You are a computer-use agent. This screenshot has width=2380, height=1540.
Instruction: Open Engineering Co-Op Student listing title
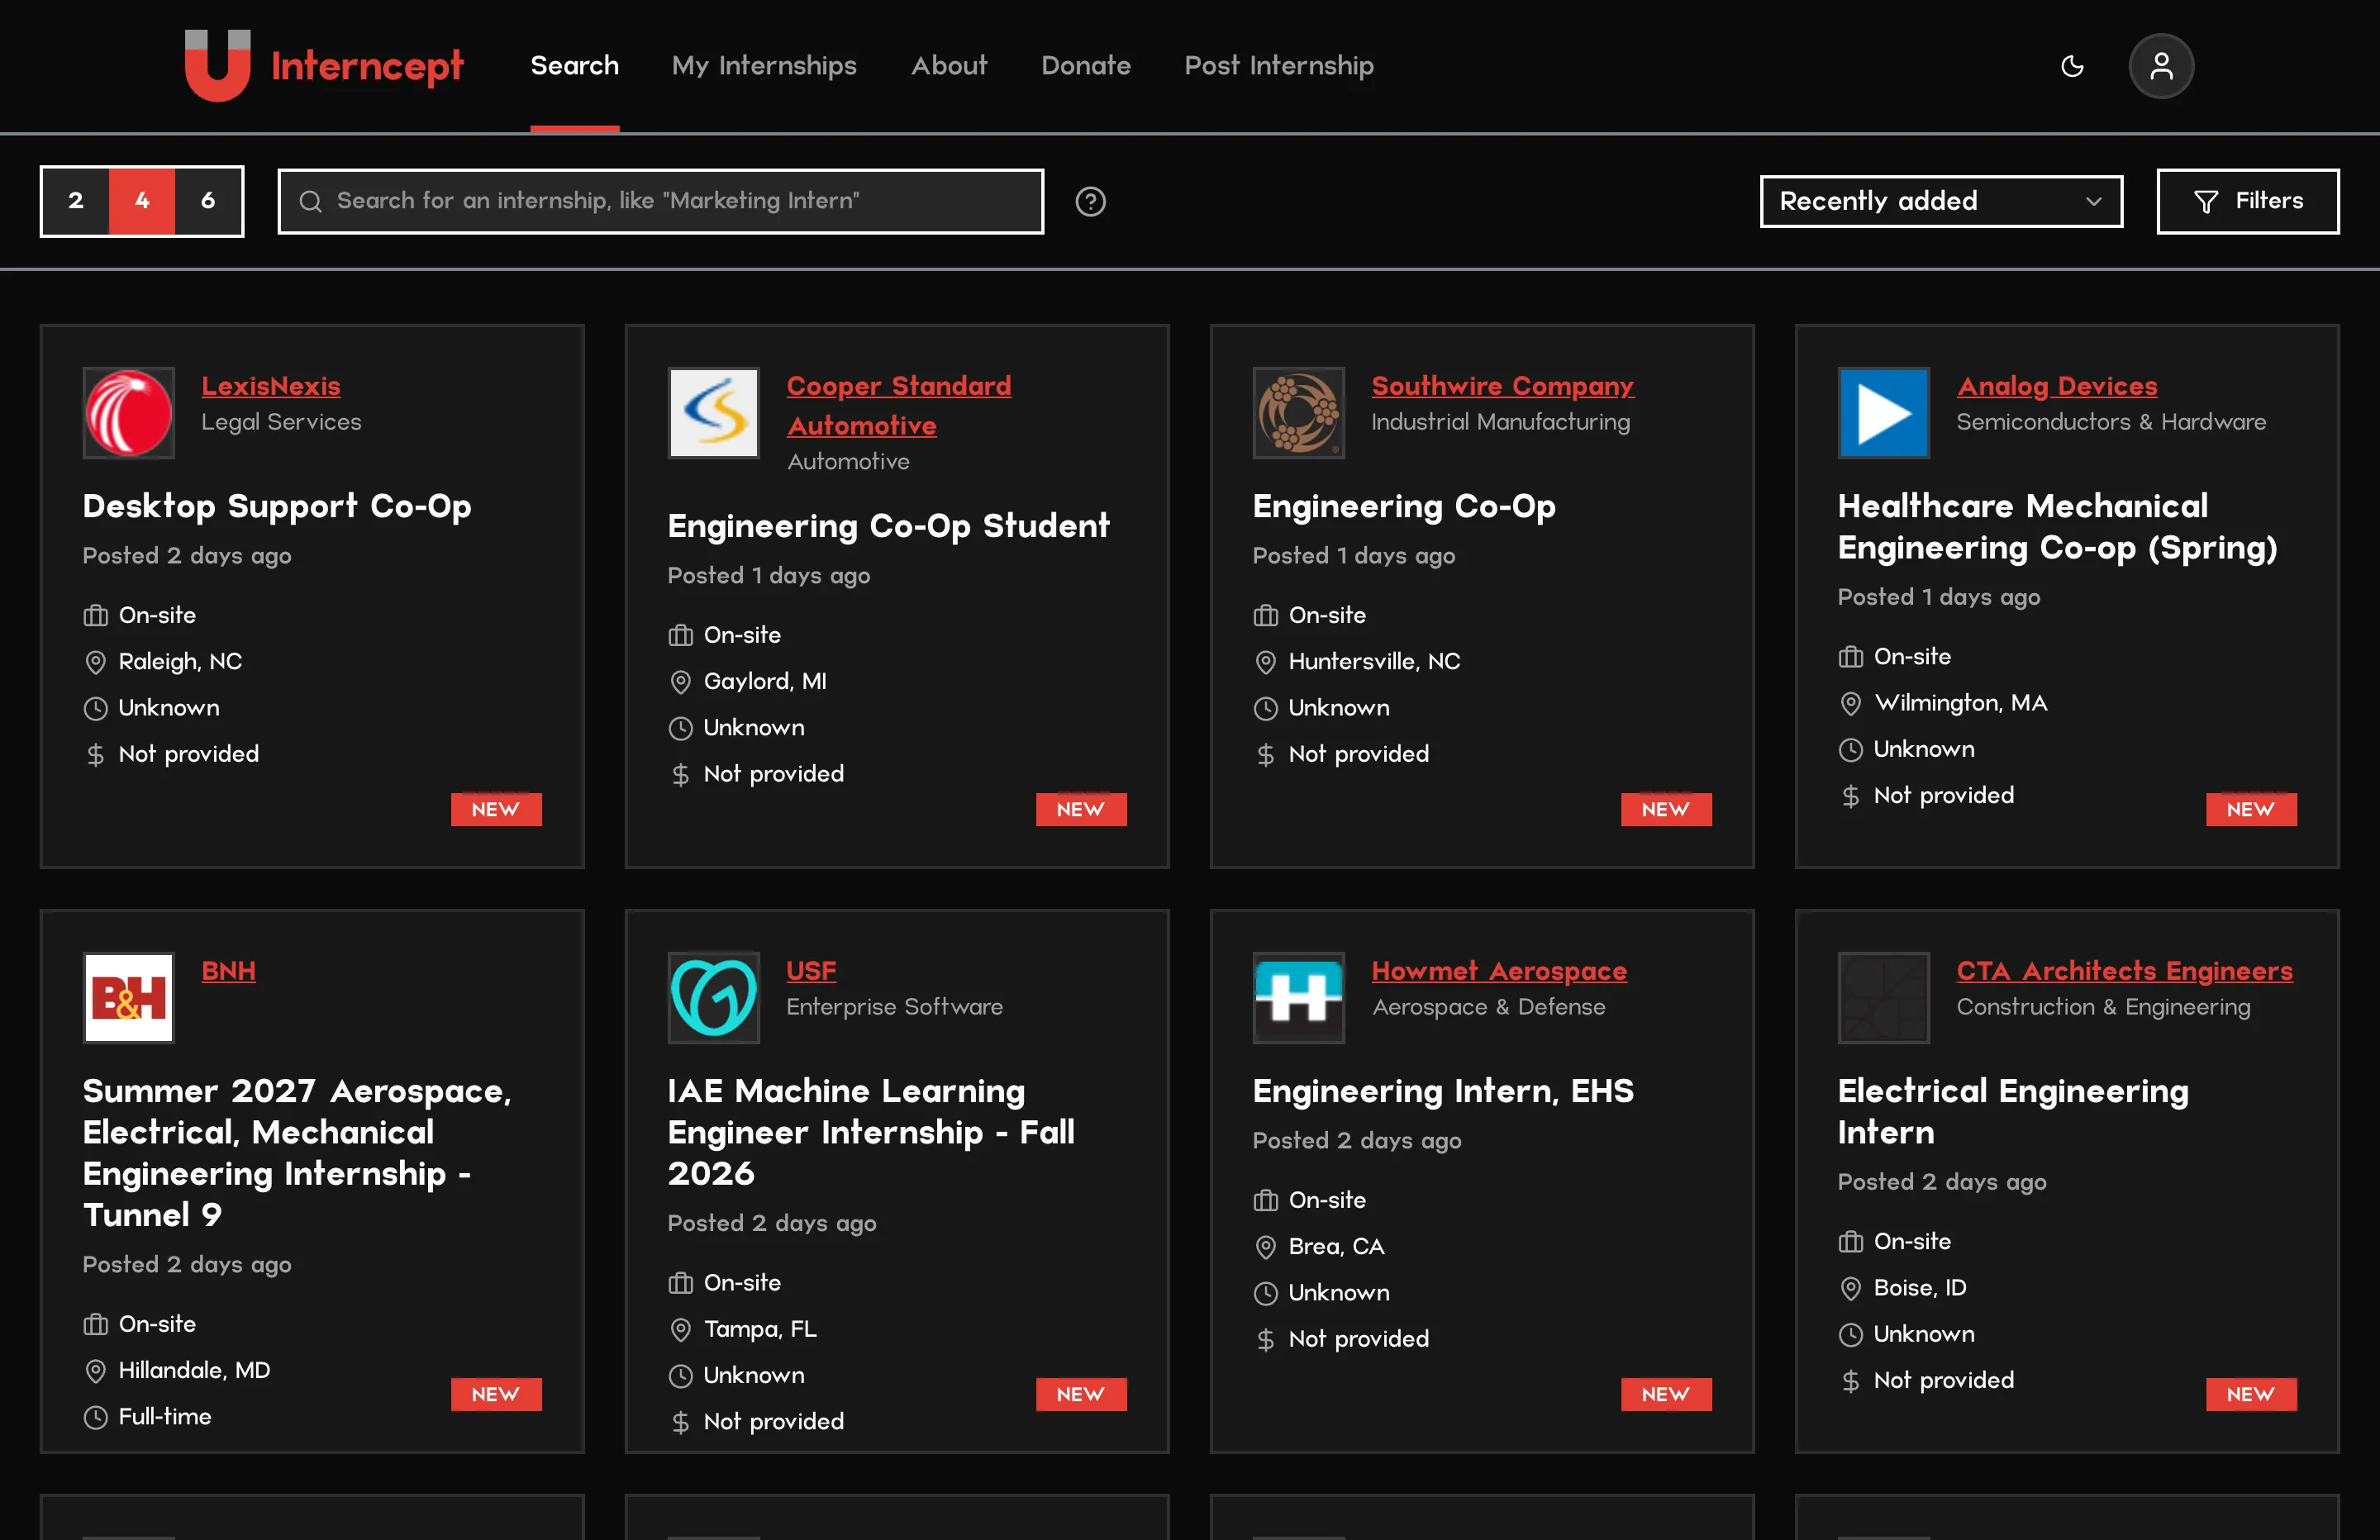click(x=889, y=527)
